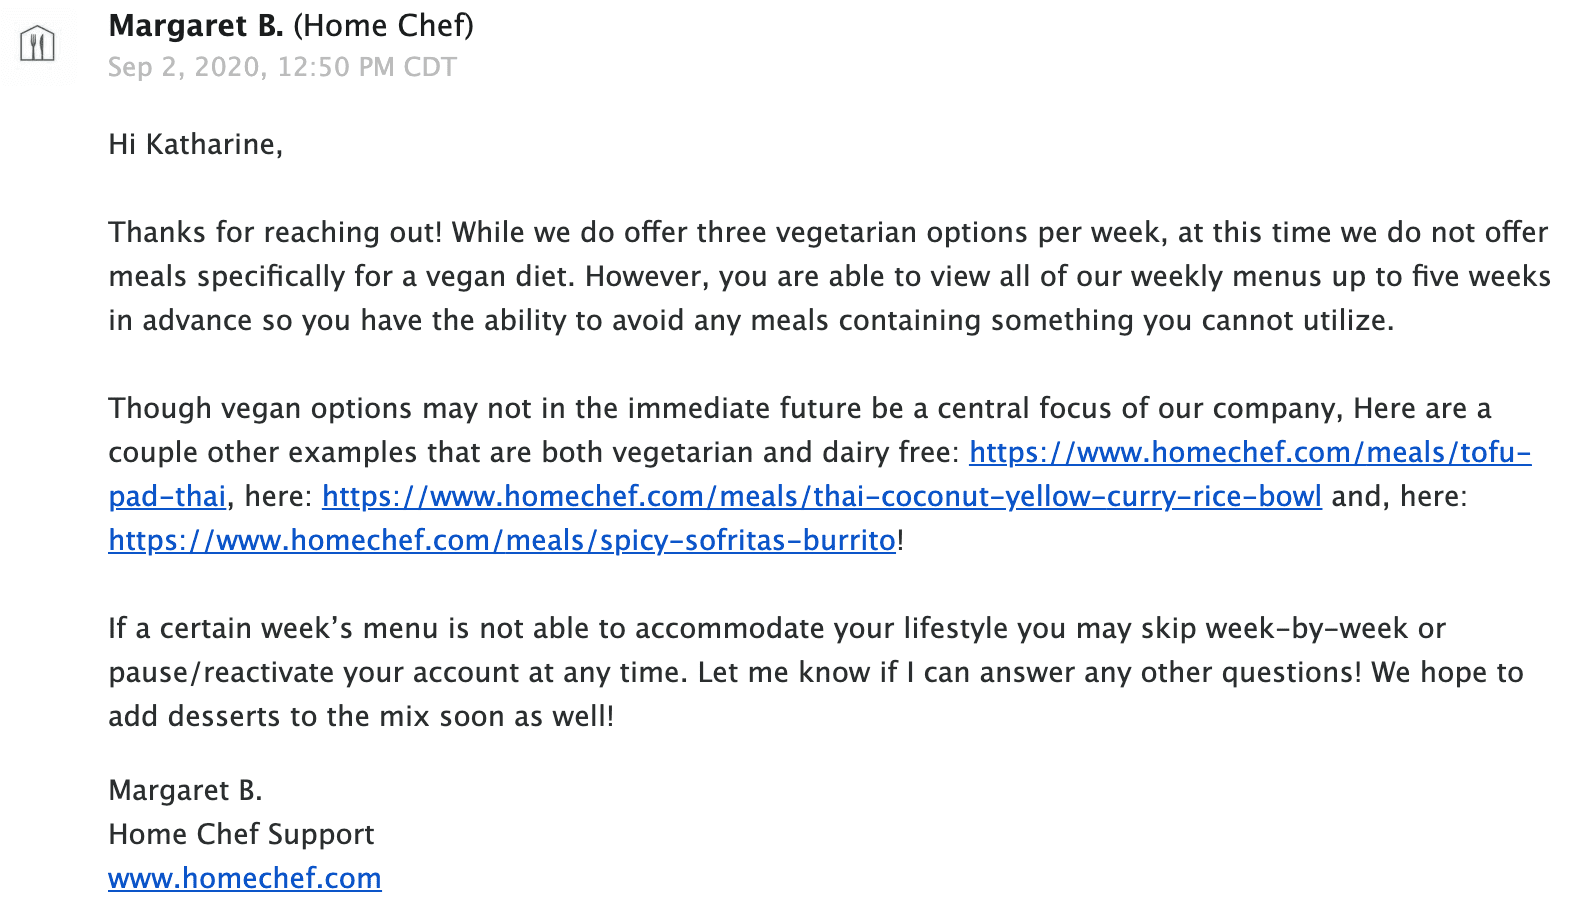Click the Sep 2, 2020 timestamp

point(282,67)
